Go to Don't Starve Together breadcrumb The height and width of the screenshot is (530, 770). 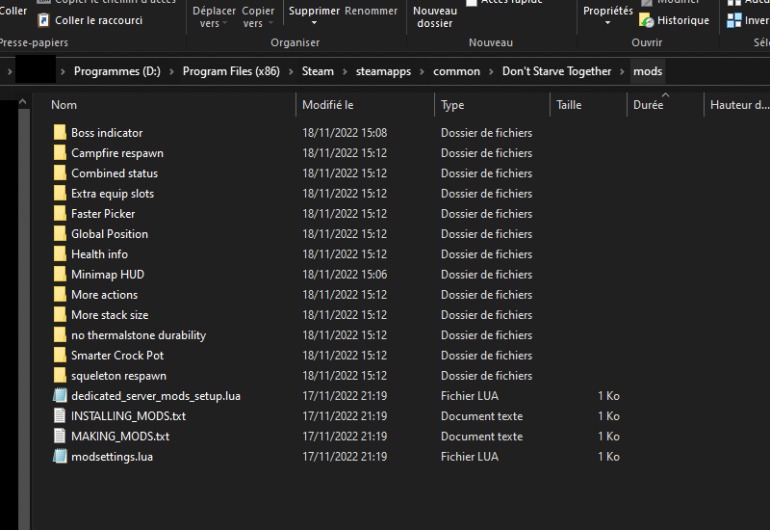[556, 72]
